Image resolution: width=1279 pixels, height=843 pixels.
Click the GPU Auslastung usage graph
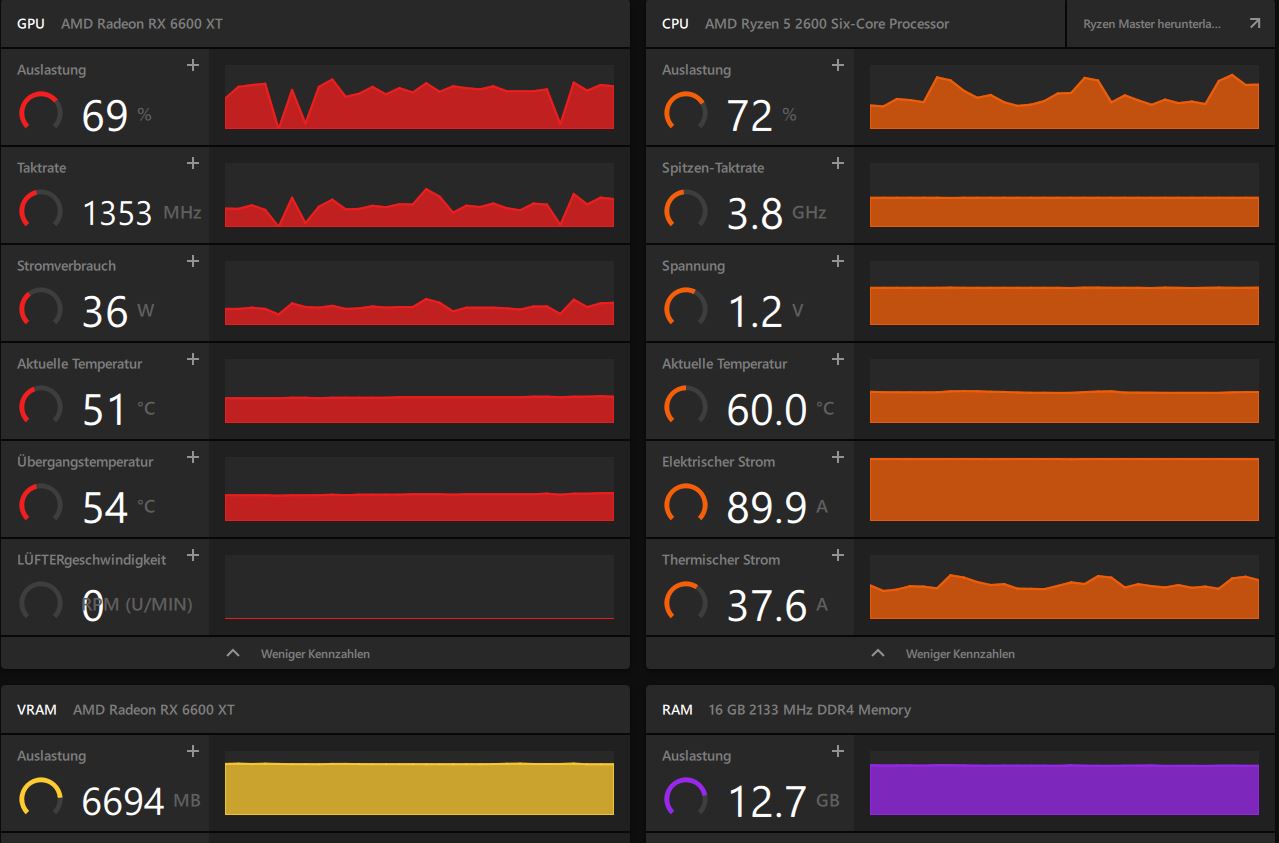coord(419,97)
